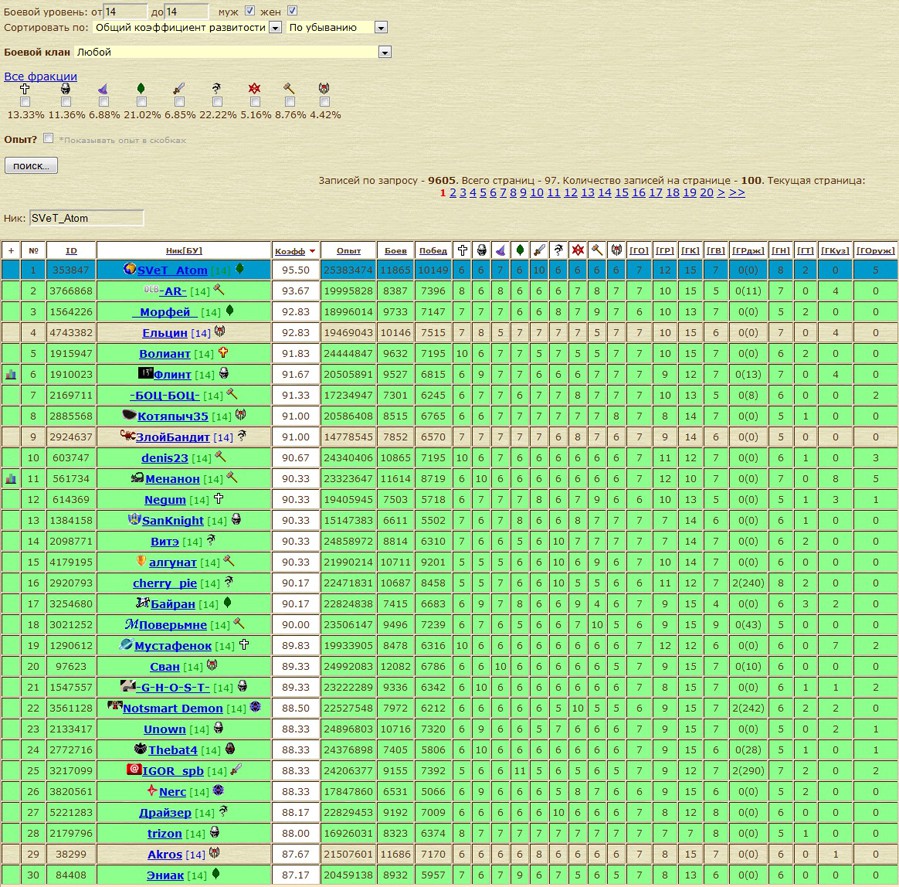Image resolution: width=899 pixels, height=887 pixels.
Task: Select the coefficient cell 95.50
Action: click(x=295, y=270)
